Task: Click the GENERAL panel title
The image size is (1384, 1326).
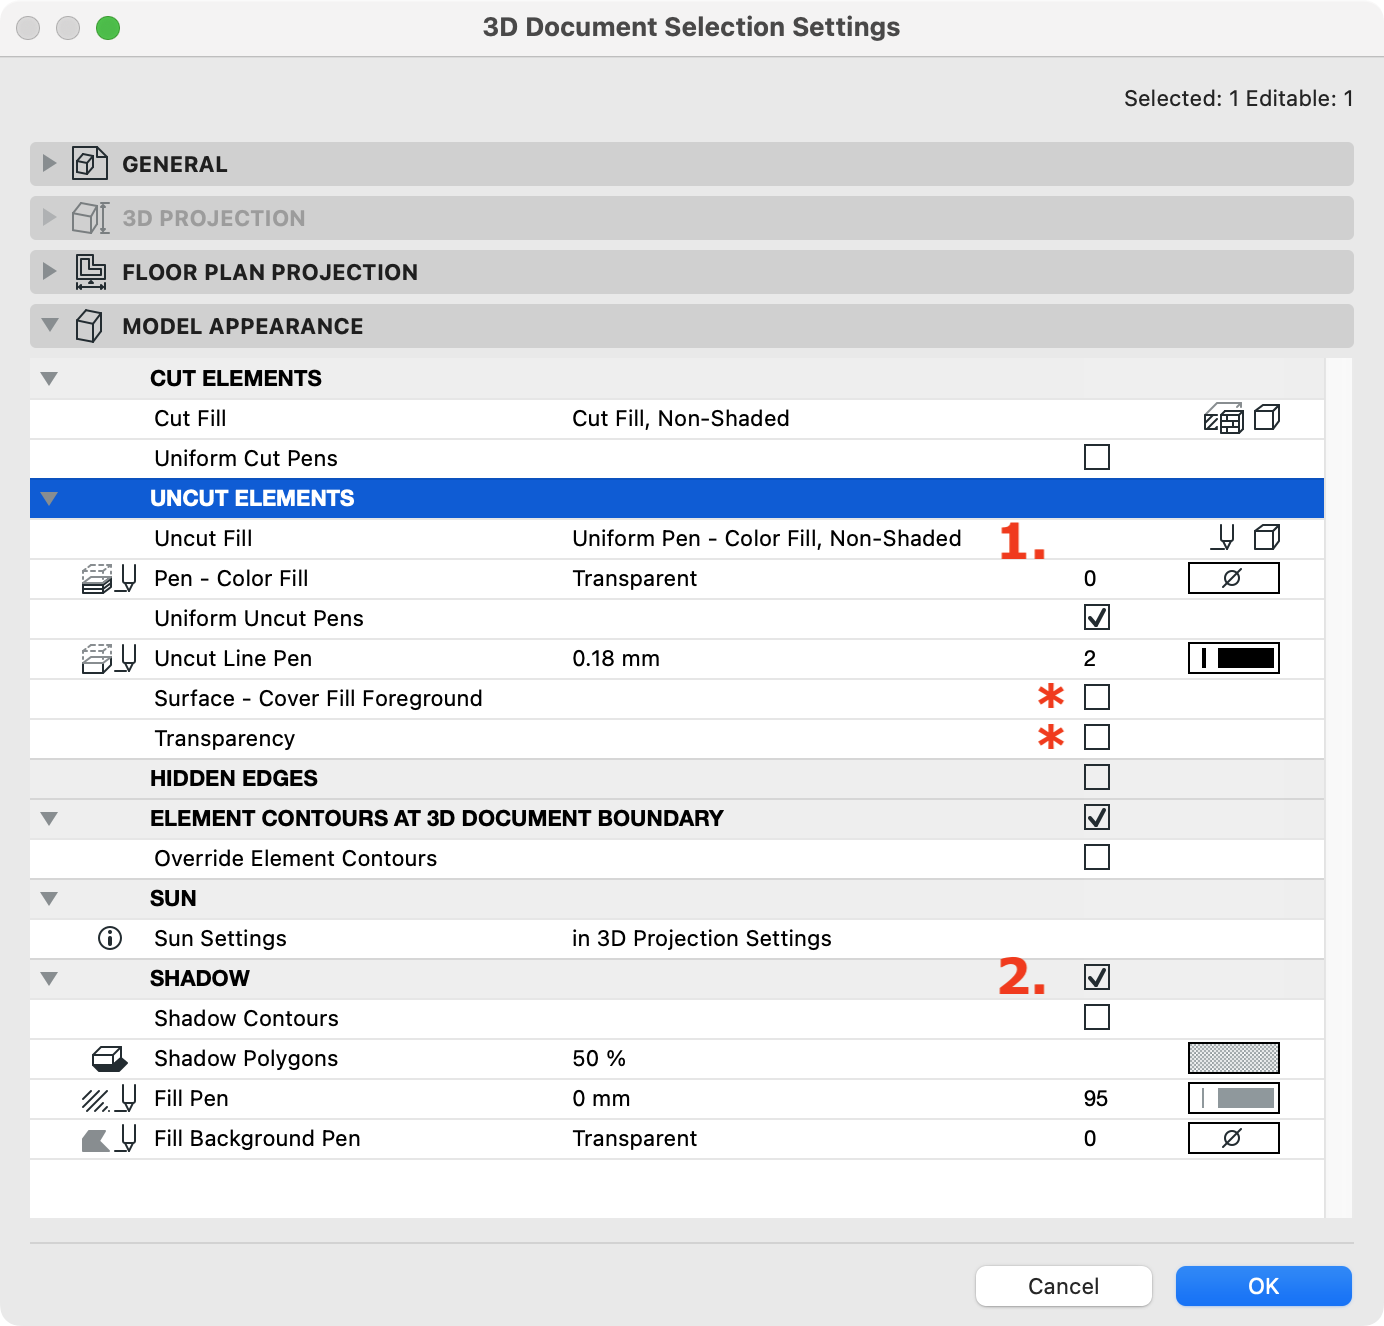Action: [x=175, y=164]
